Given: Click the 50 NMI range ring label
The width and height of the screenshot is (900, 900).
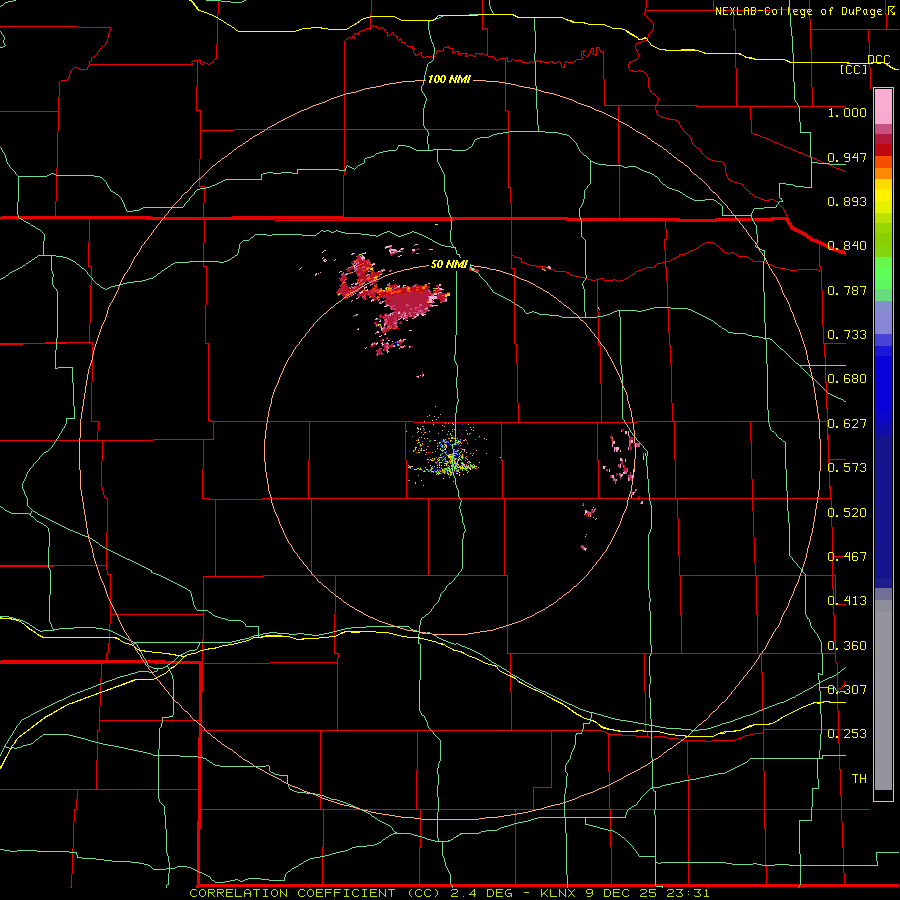Looking at the screenshot, I should coord(449,264).
